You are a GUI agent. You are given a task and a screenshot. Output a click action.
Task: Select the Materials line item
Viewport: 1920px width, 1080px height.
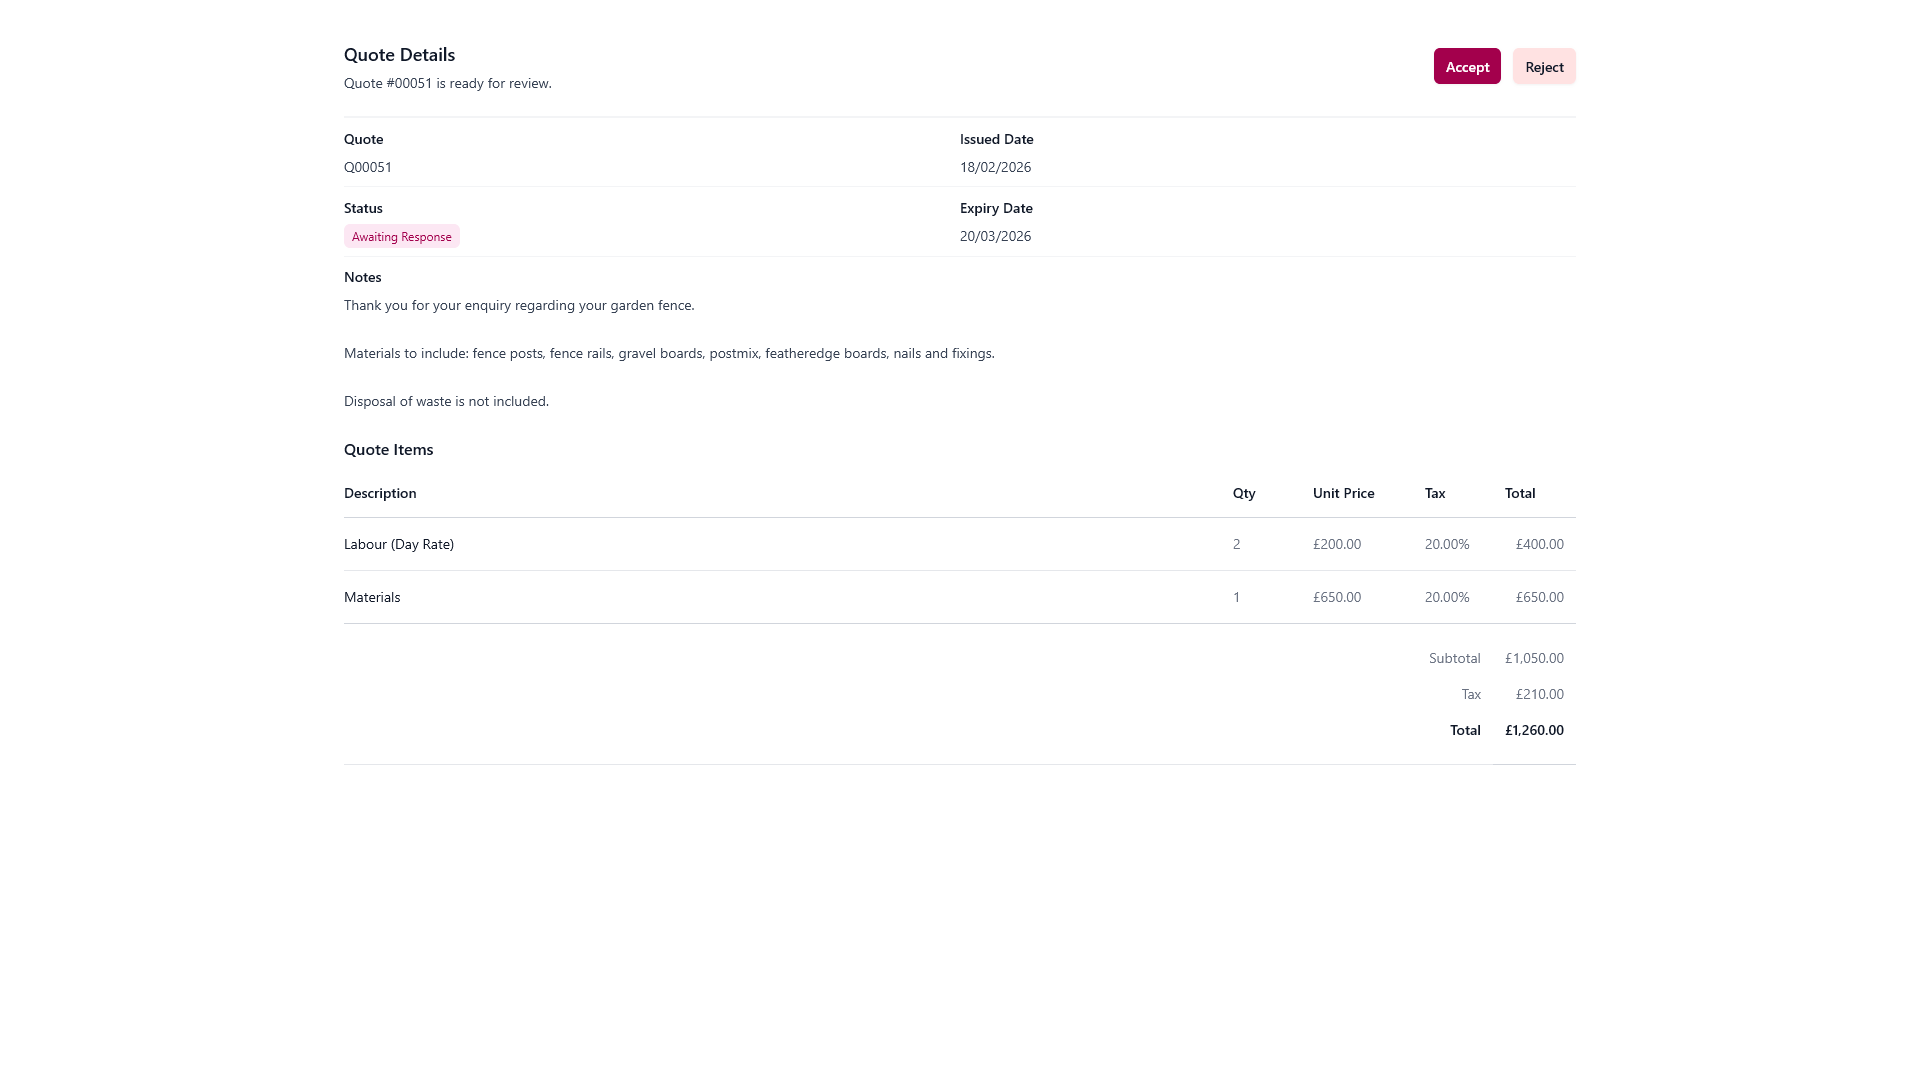(372, 597)
